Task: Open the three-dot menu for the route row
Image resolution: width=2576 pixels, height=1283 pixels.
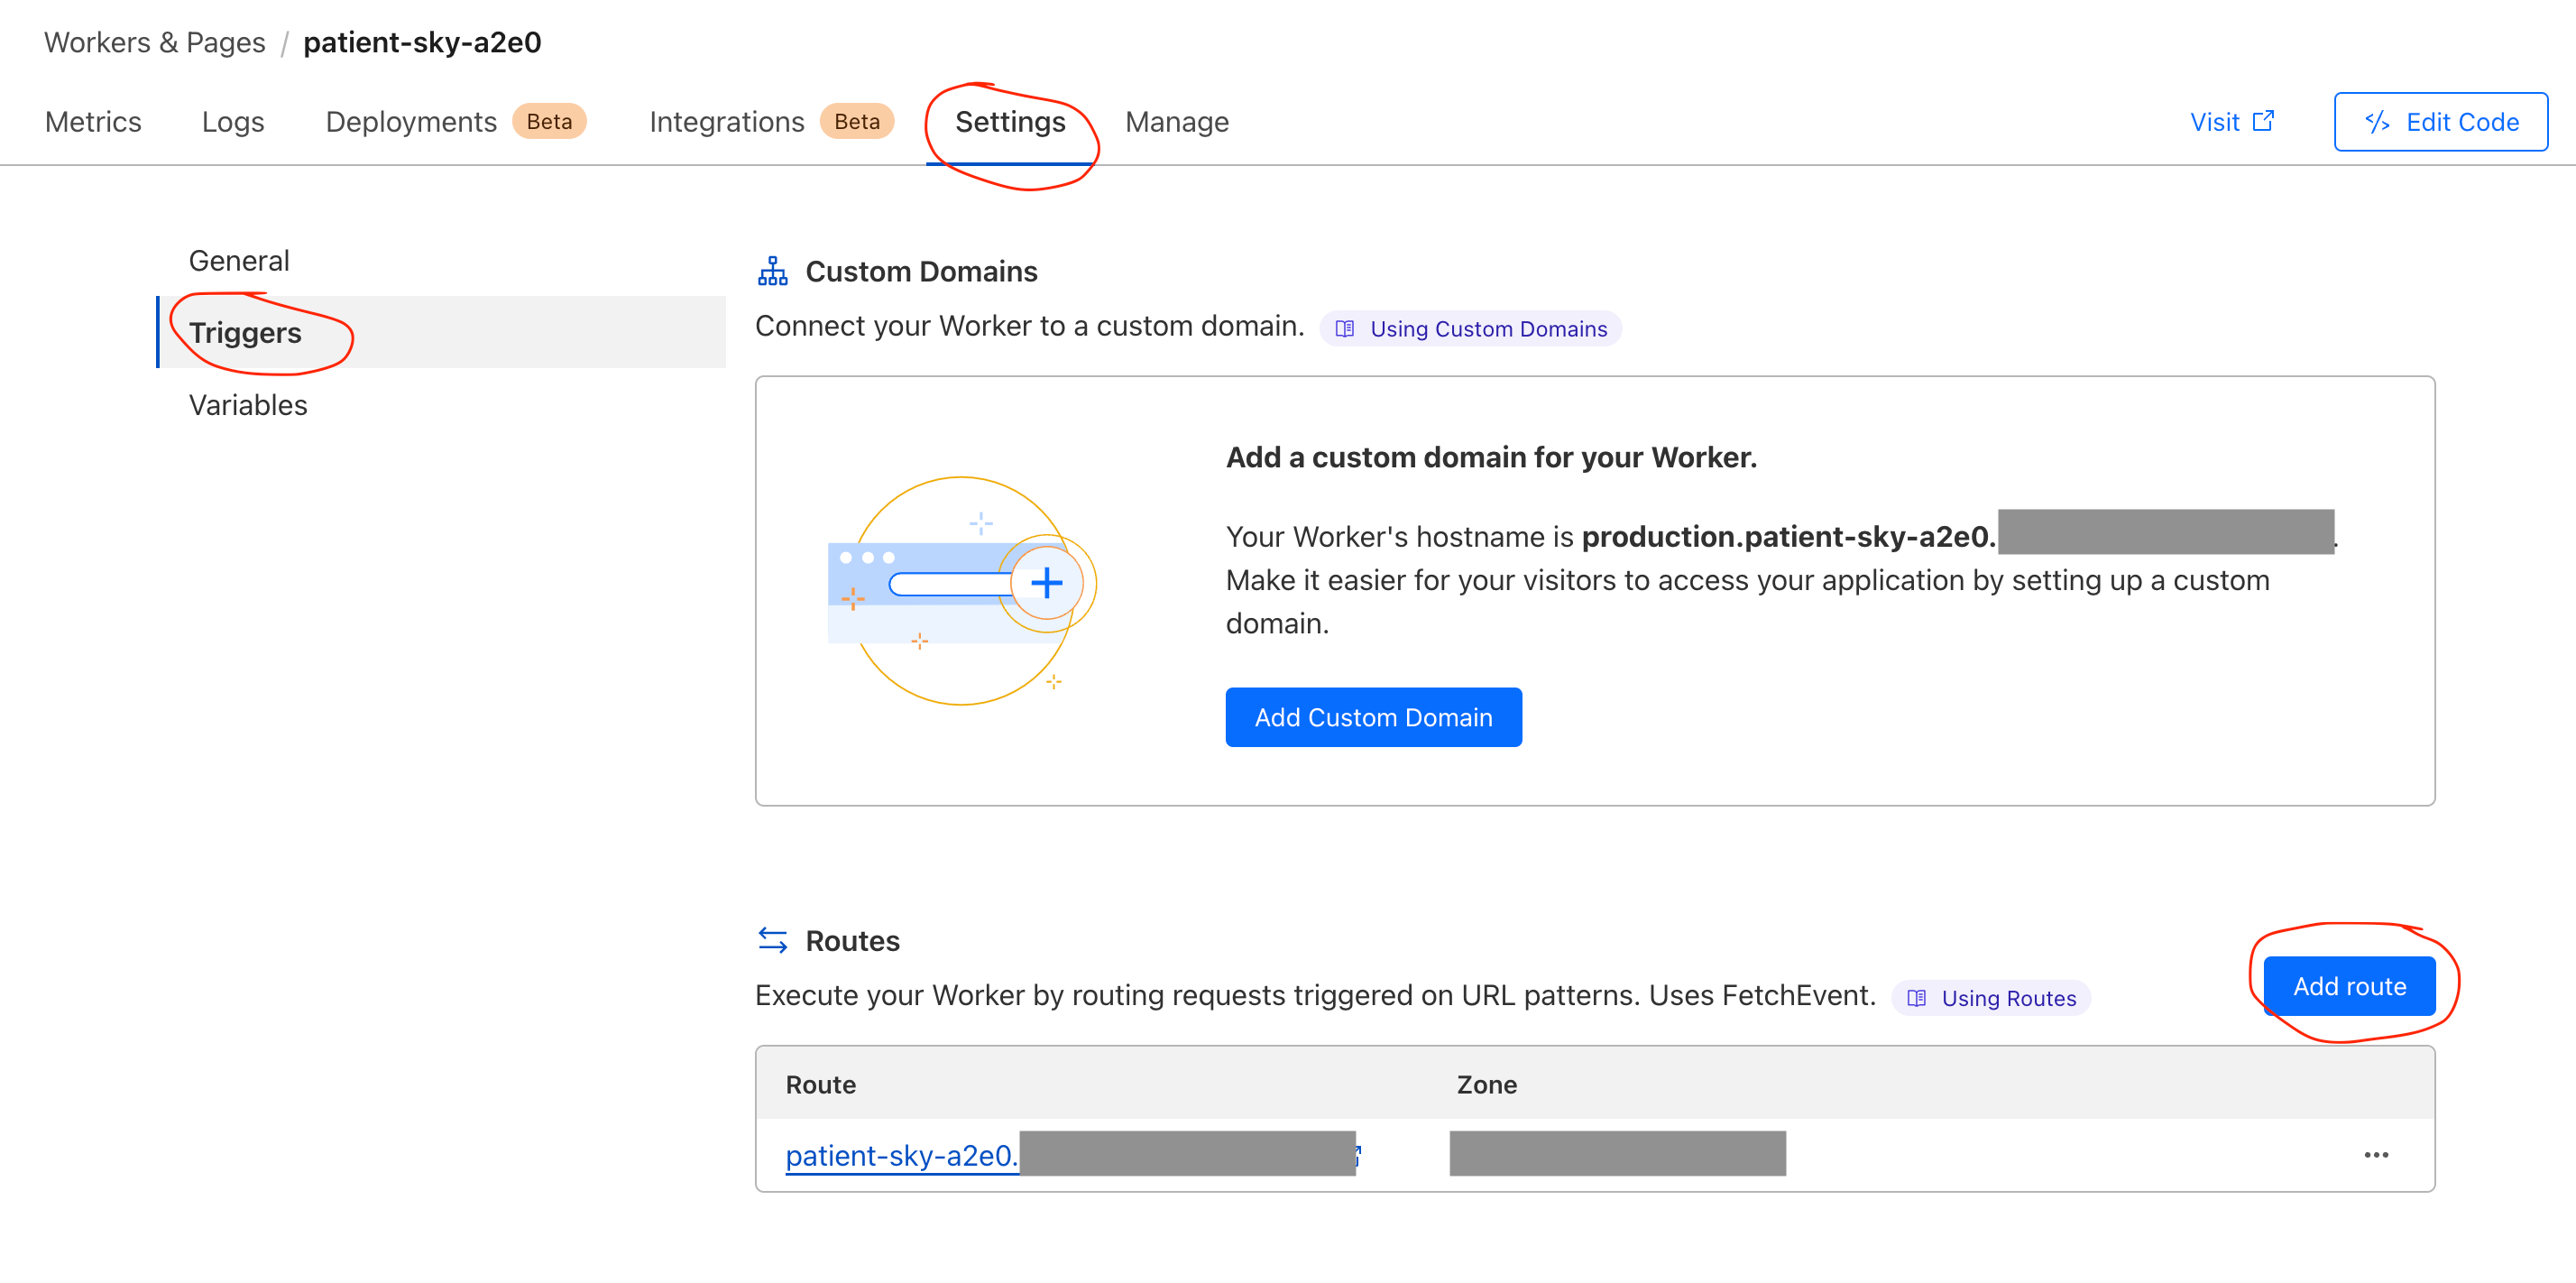Action: 2376,1155
